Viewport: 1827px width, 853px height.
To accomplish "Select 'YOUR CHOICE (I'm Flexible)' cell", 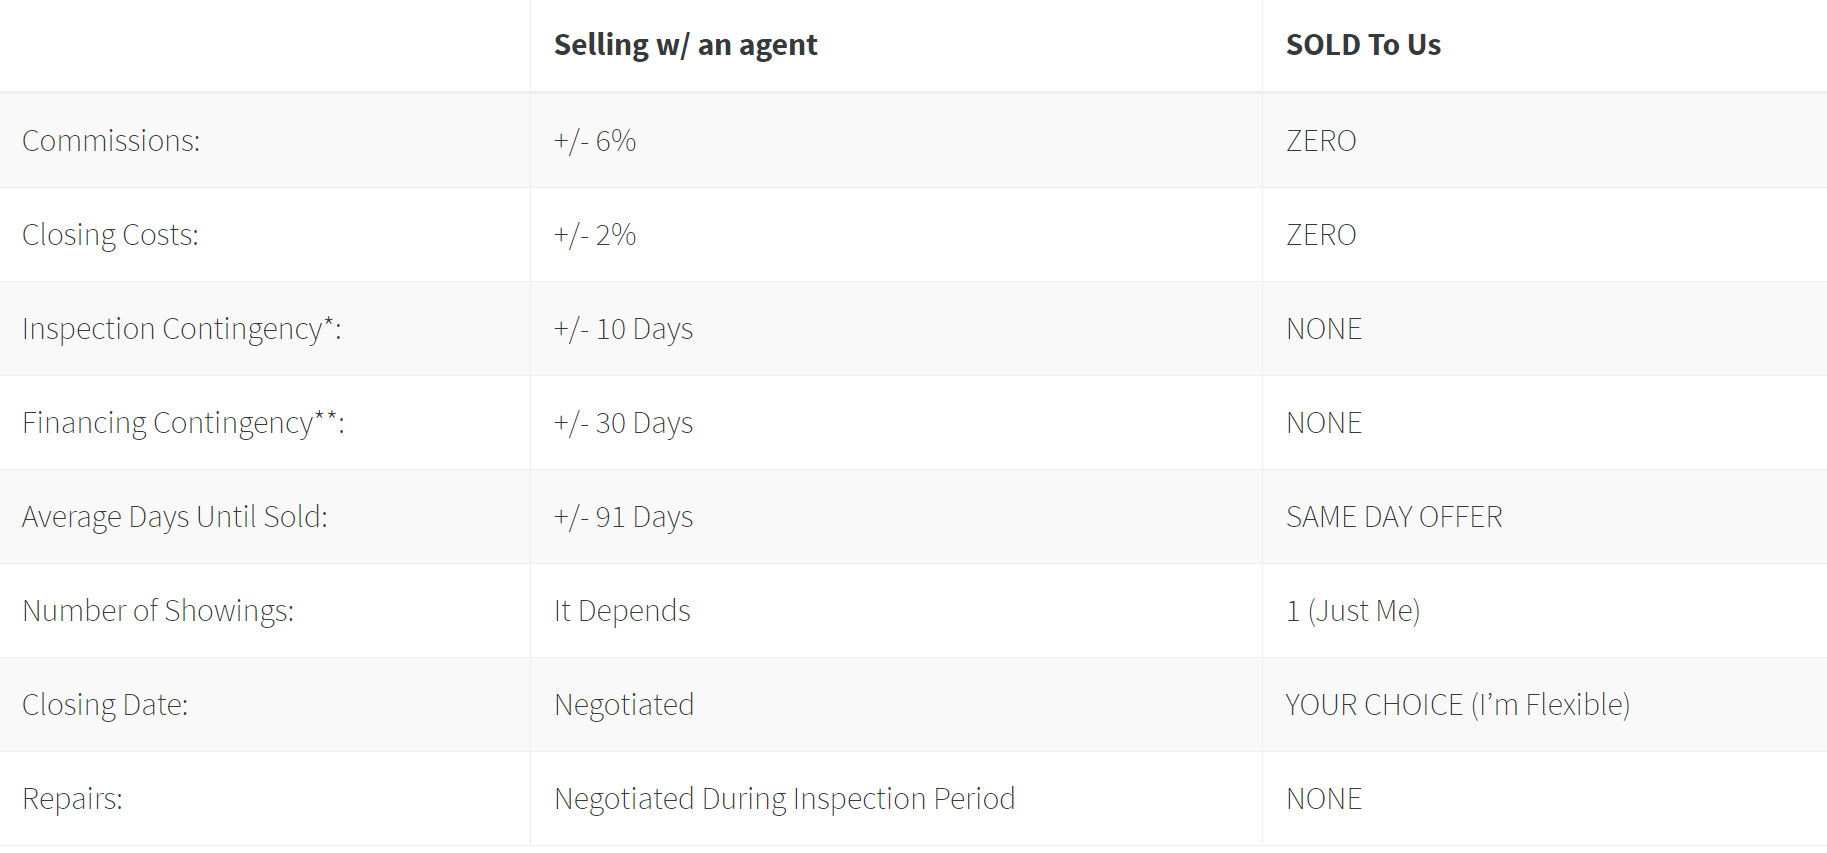I will coord(1458,705).
